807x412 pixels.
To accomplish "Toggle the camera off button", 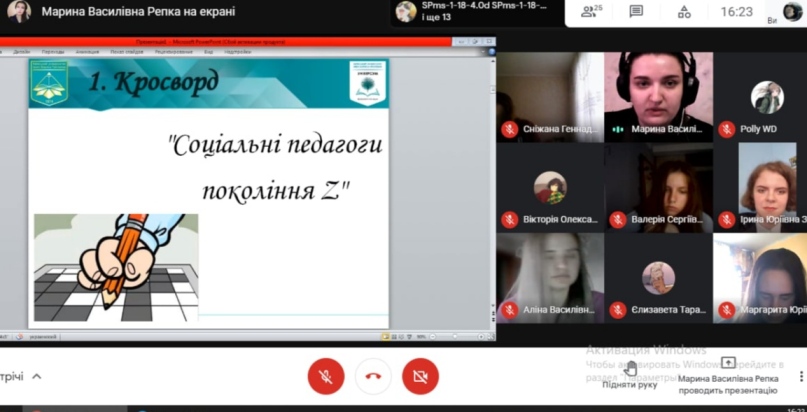I will [420, 377].
